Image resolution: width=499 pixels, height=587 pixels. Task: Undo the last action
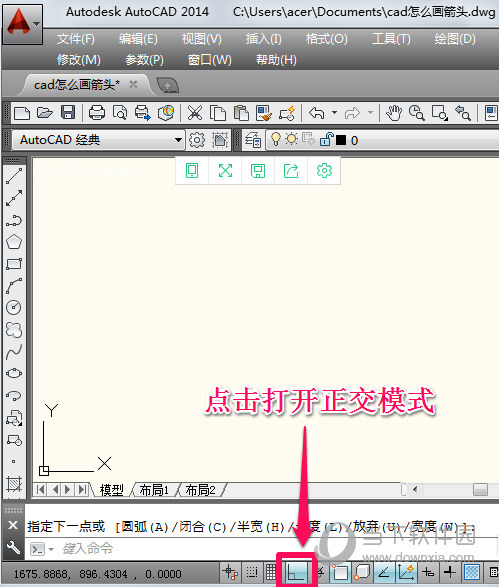(317, 113)
